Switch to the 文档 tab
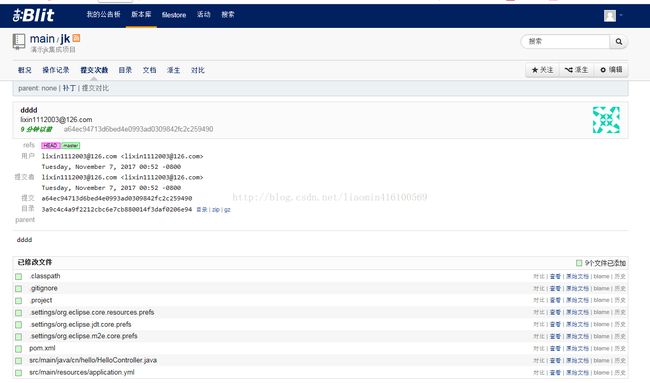This screenshot has width=650, height=383. coord(149,70)
